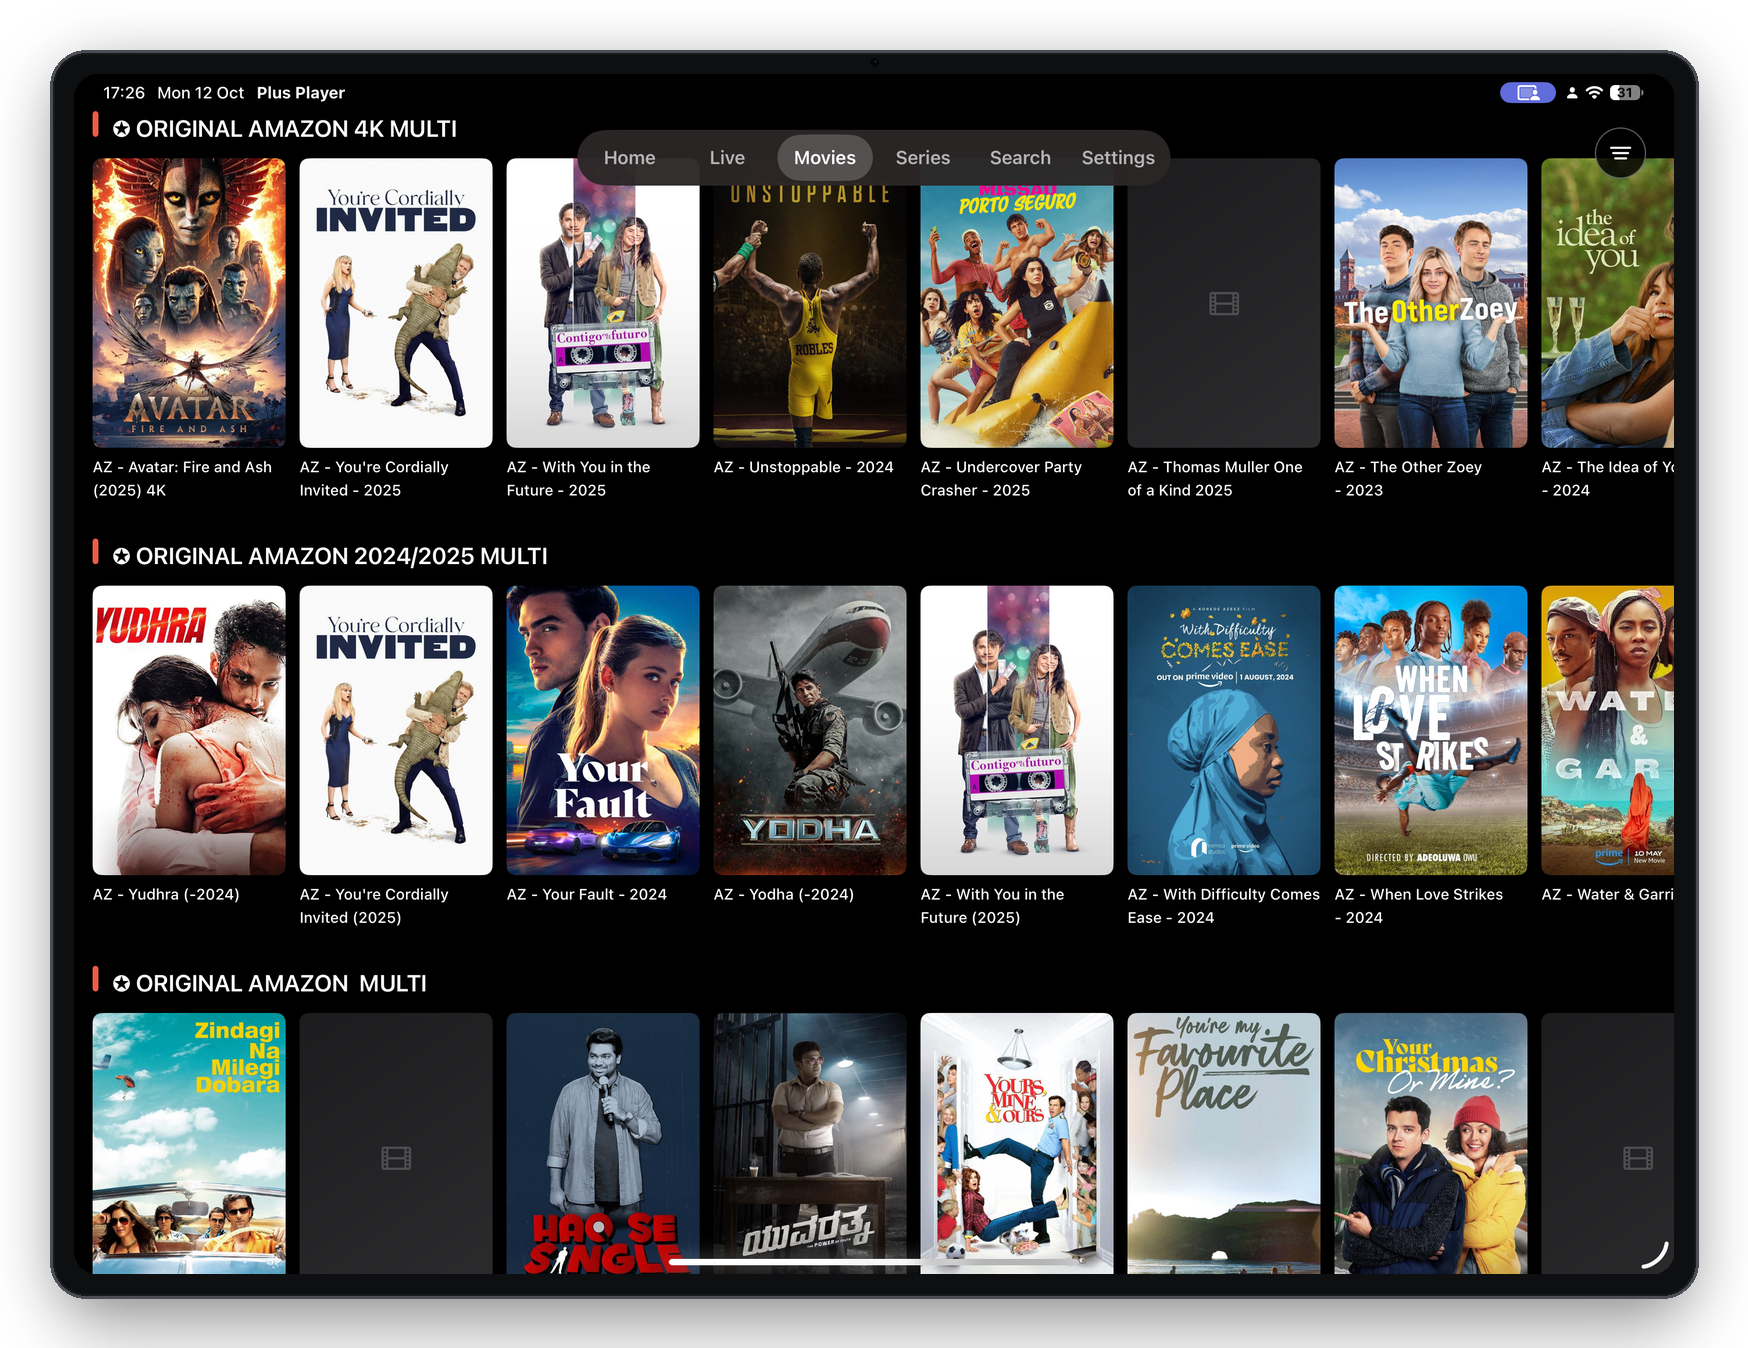Open placeholder poster for Thomas Muller One of a Kind
The image size is (1748, 1348).
(1224, 303)
